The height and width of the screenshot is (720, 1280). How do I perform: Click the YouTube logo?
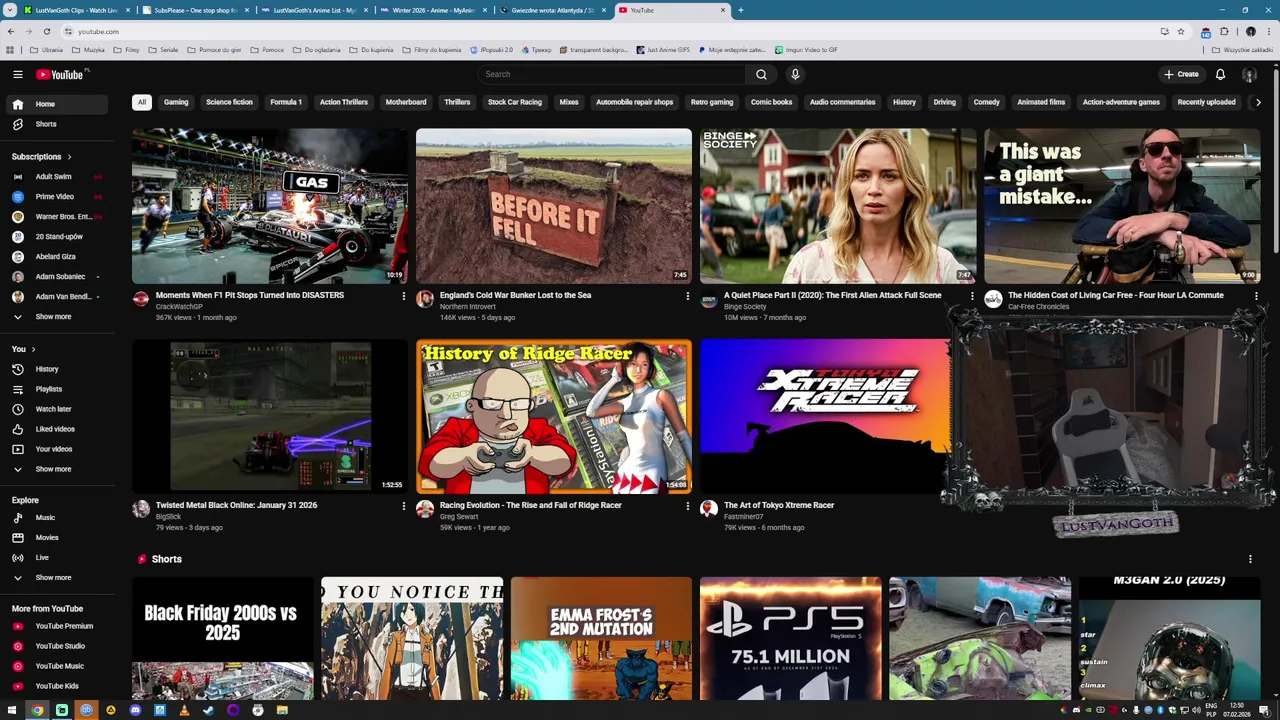pos(62,74)
